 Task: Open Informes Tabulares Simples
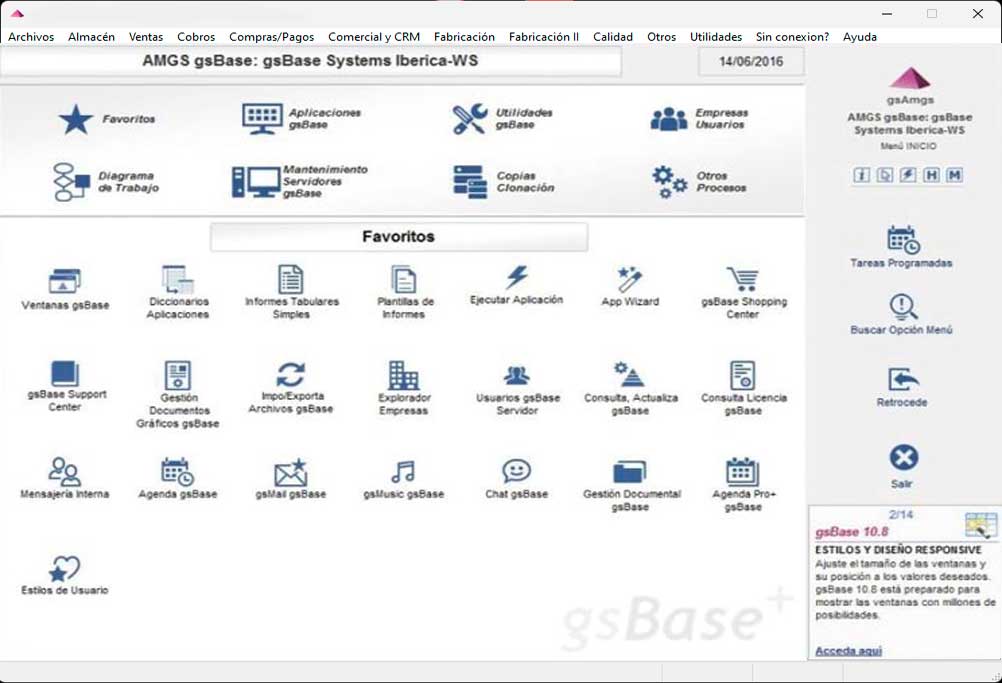(x=291, y=291)
